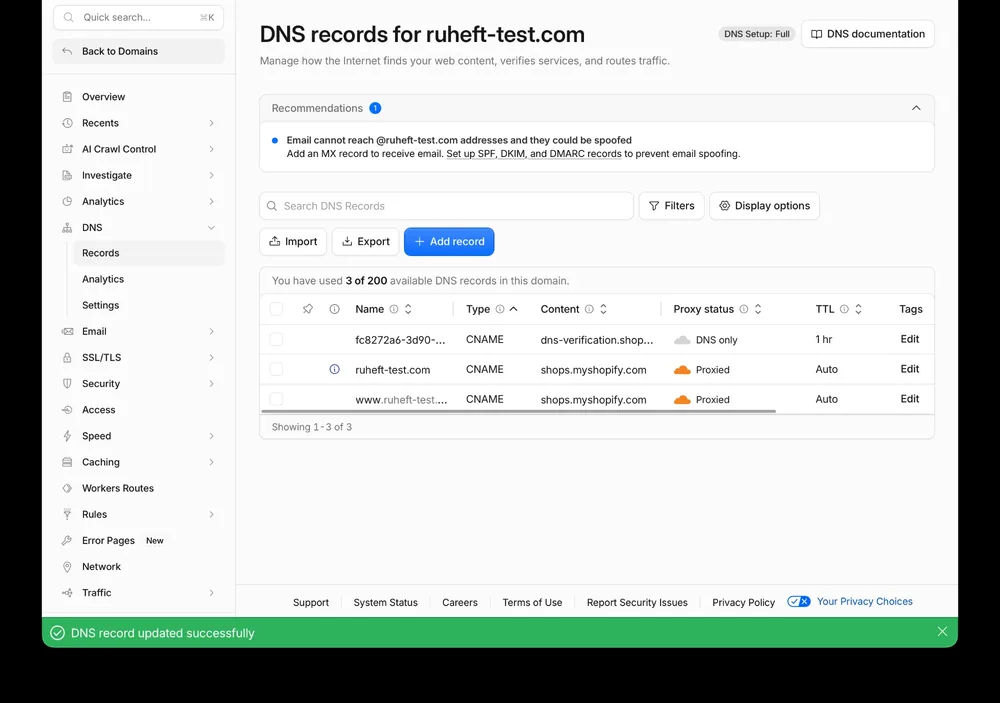This screenshot has height=703, width=1000.
Task: Open DNS Settings submenu item
Action: pos(149,306)
